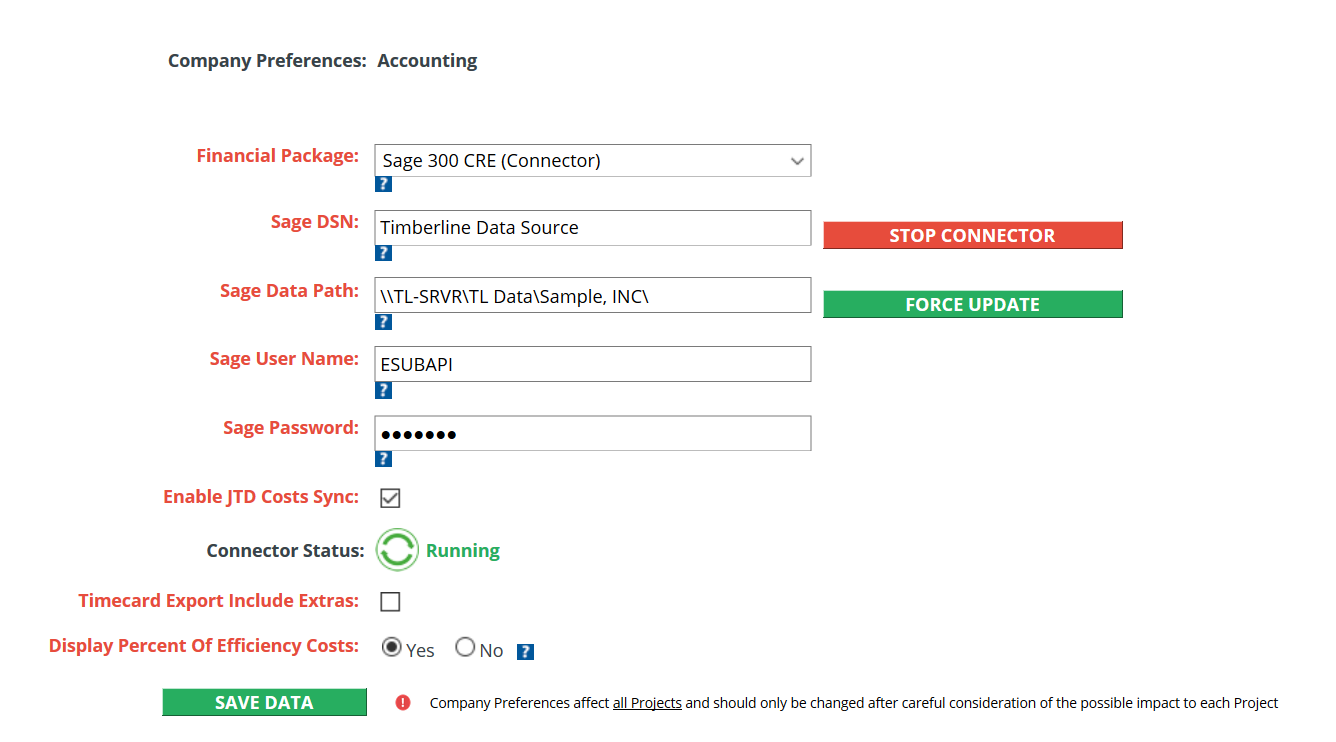This screenshot has width=1336, height=742.
Task: Click help icon under Sage Data Path
Action: coord(383,322)
